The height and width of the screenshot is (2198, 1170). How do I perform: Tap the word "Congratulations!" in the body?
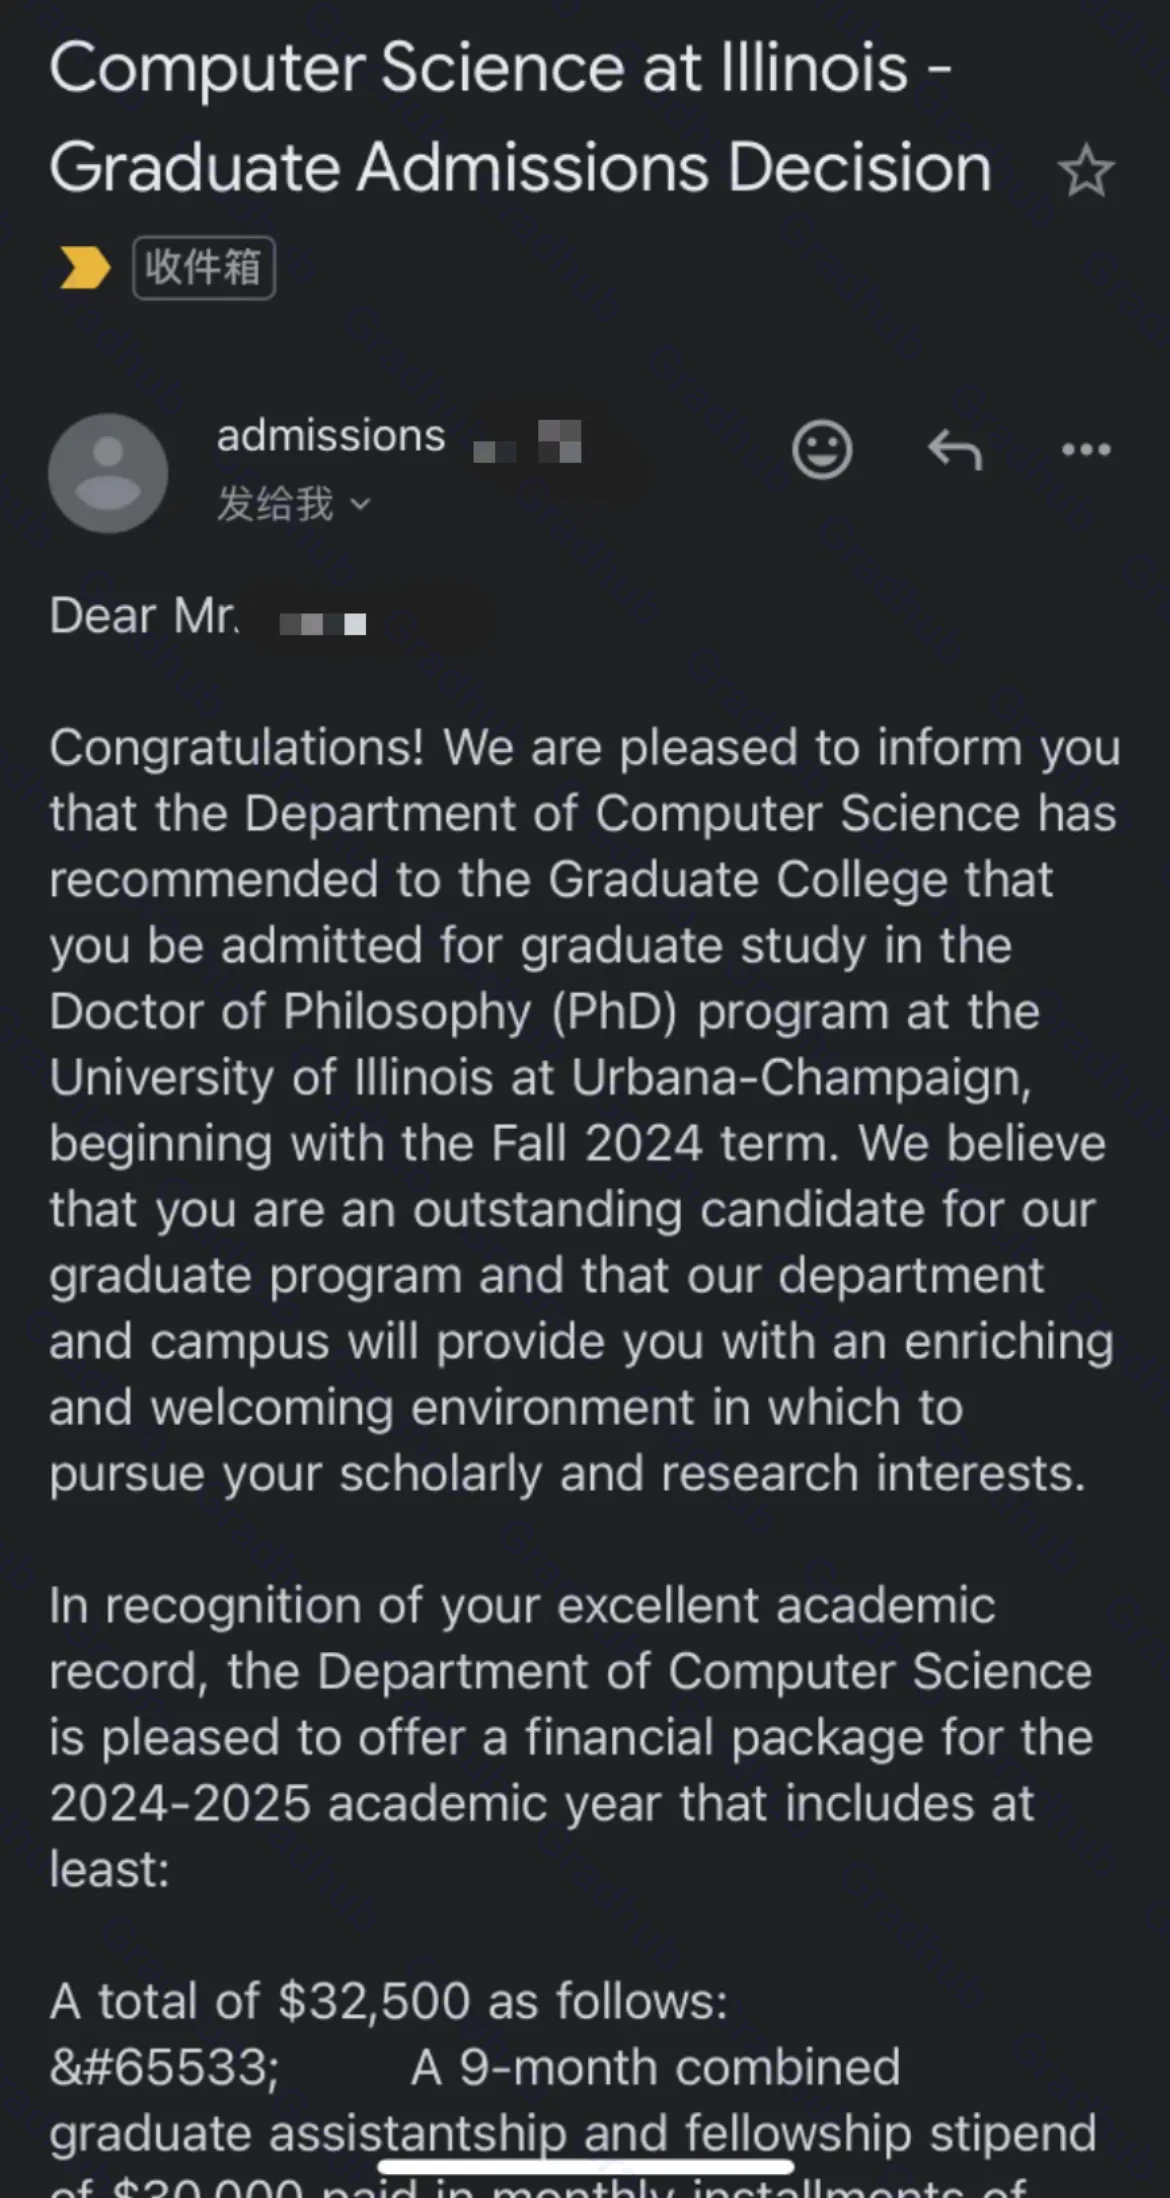(238, 748)
